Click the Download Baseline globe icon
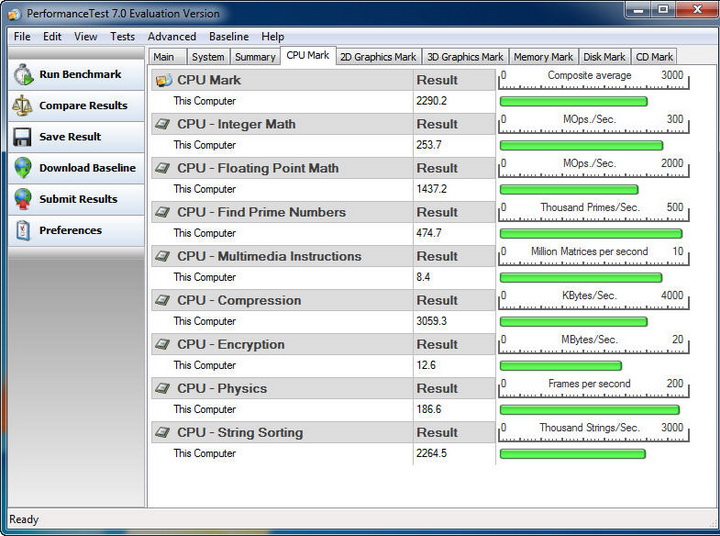Viewport: 720px width, 536px height. [x=22, y=168]
